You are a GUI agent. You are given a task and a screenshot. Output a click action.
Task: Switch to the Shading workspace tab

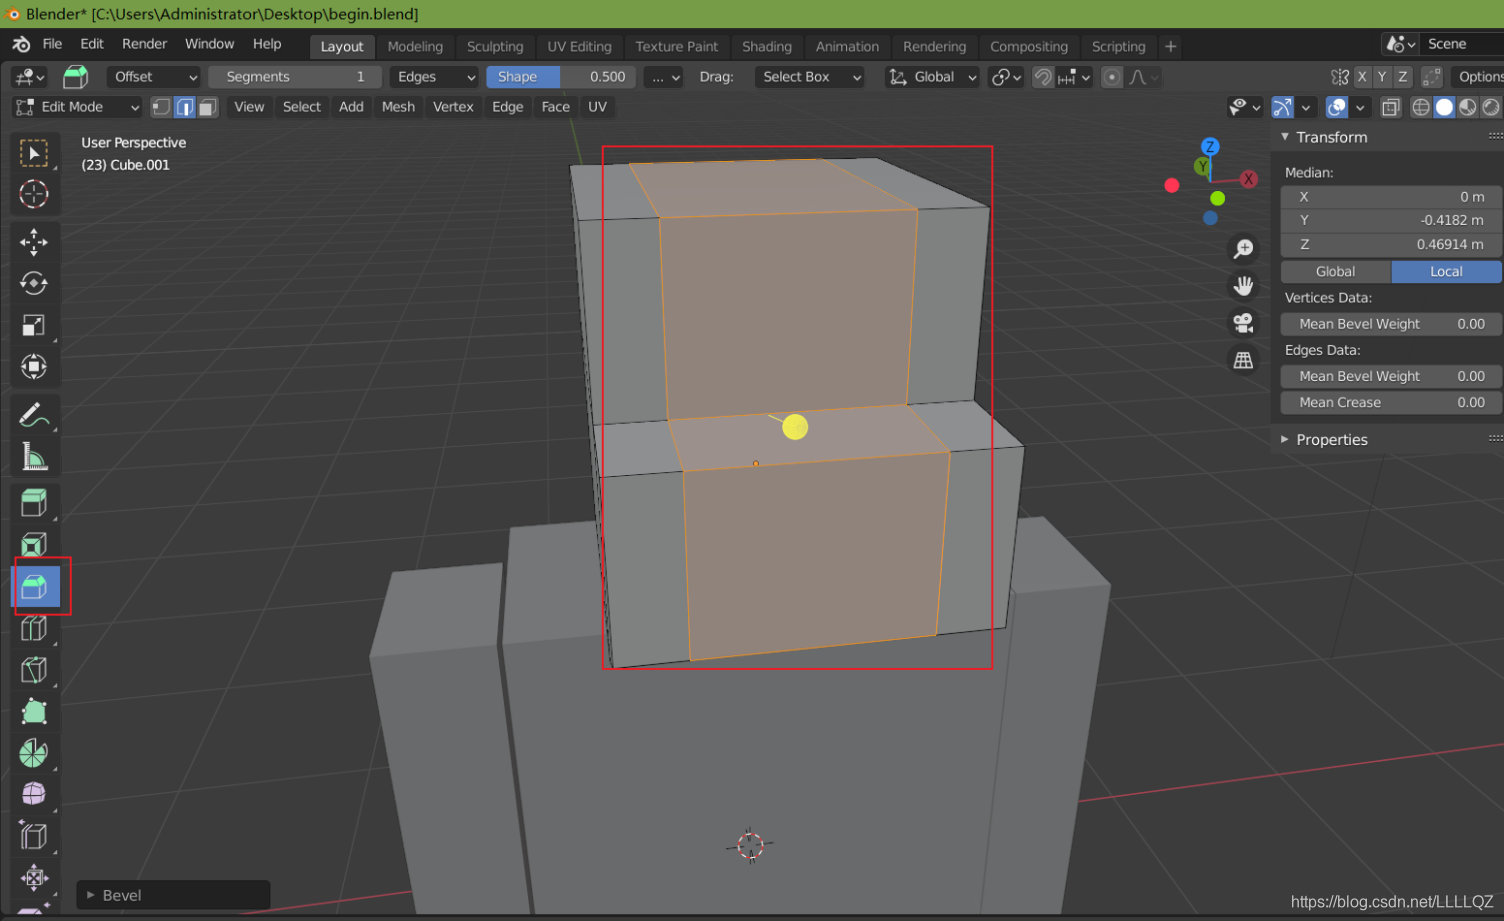coord(767,46)
